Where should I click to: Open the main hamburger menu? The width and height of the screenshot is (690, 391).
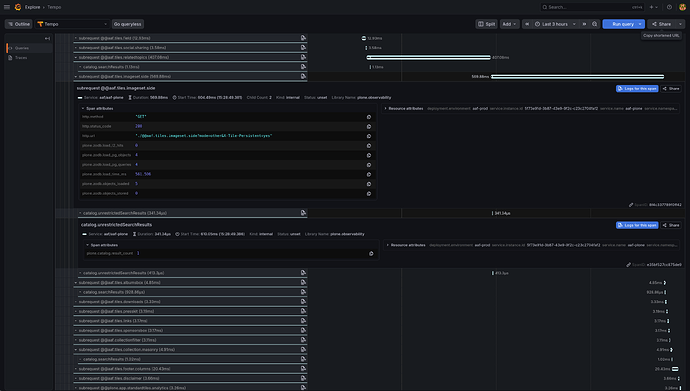coord(7,7)
